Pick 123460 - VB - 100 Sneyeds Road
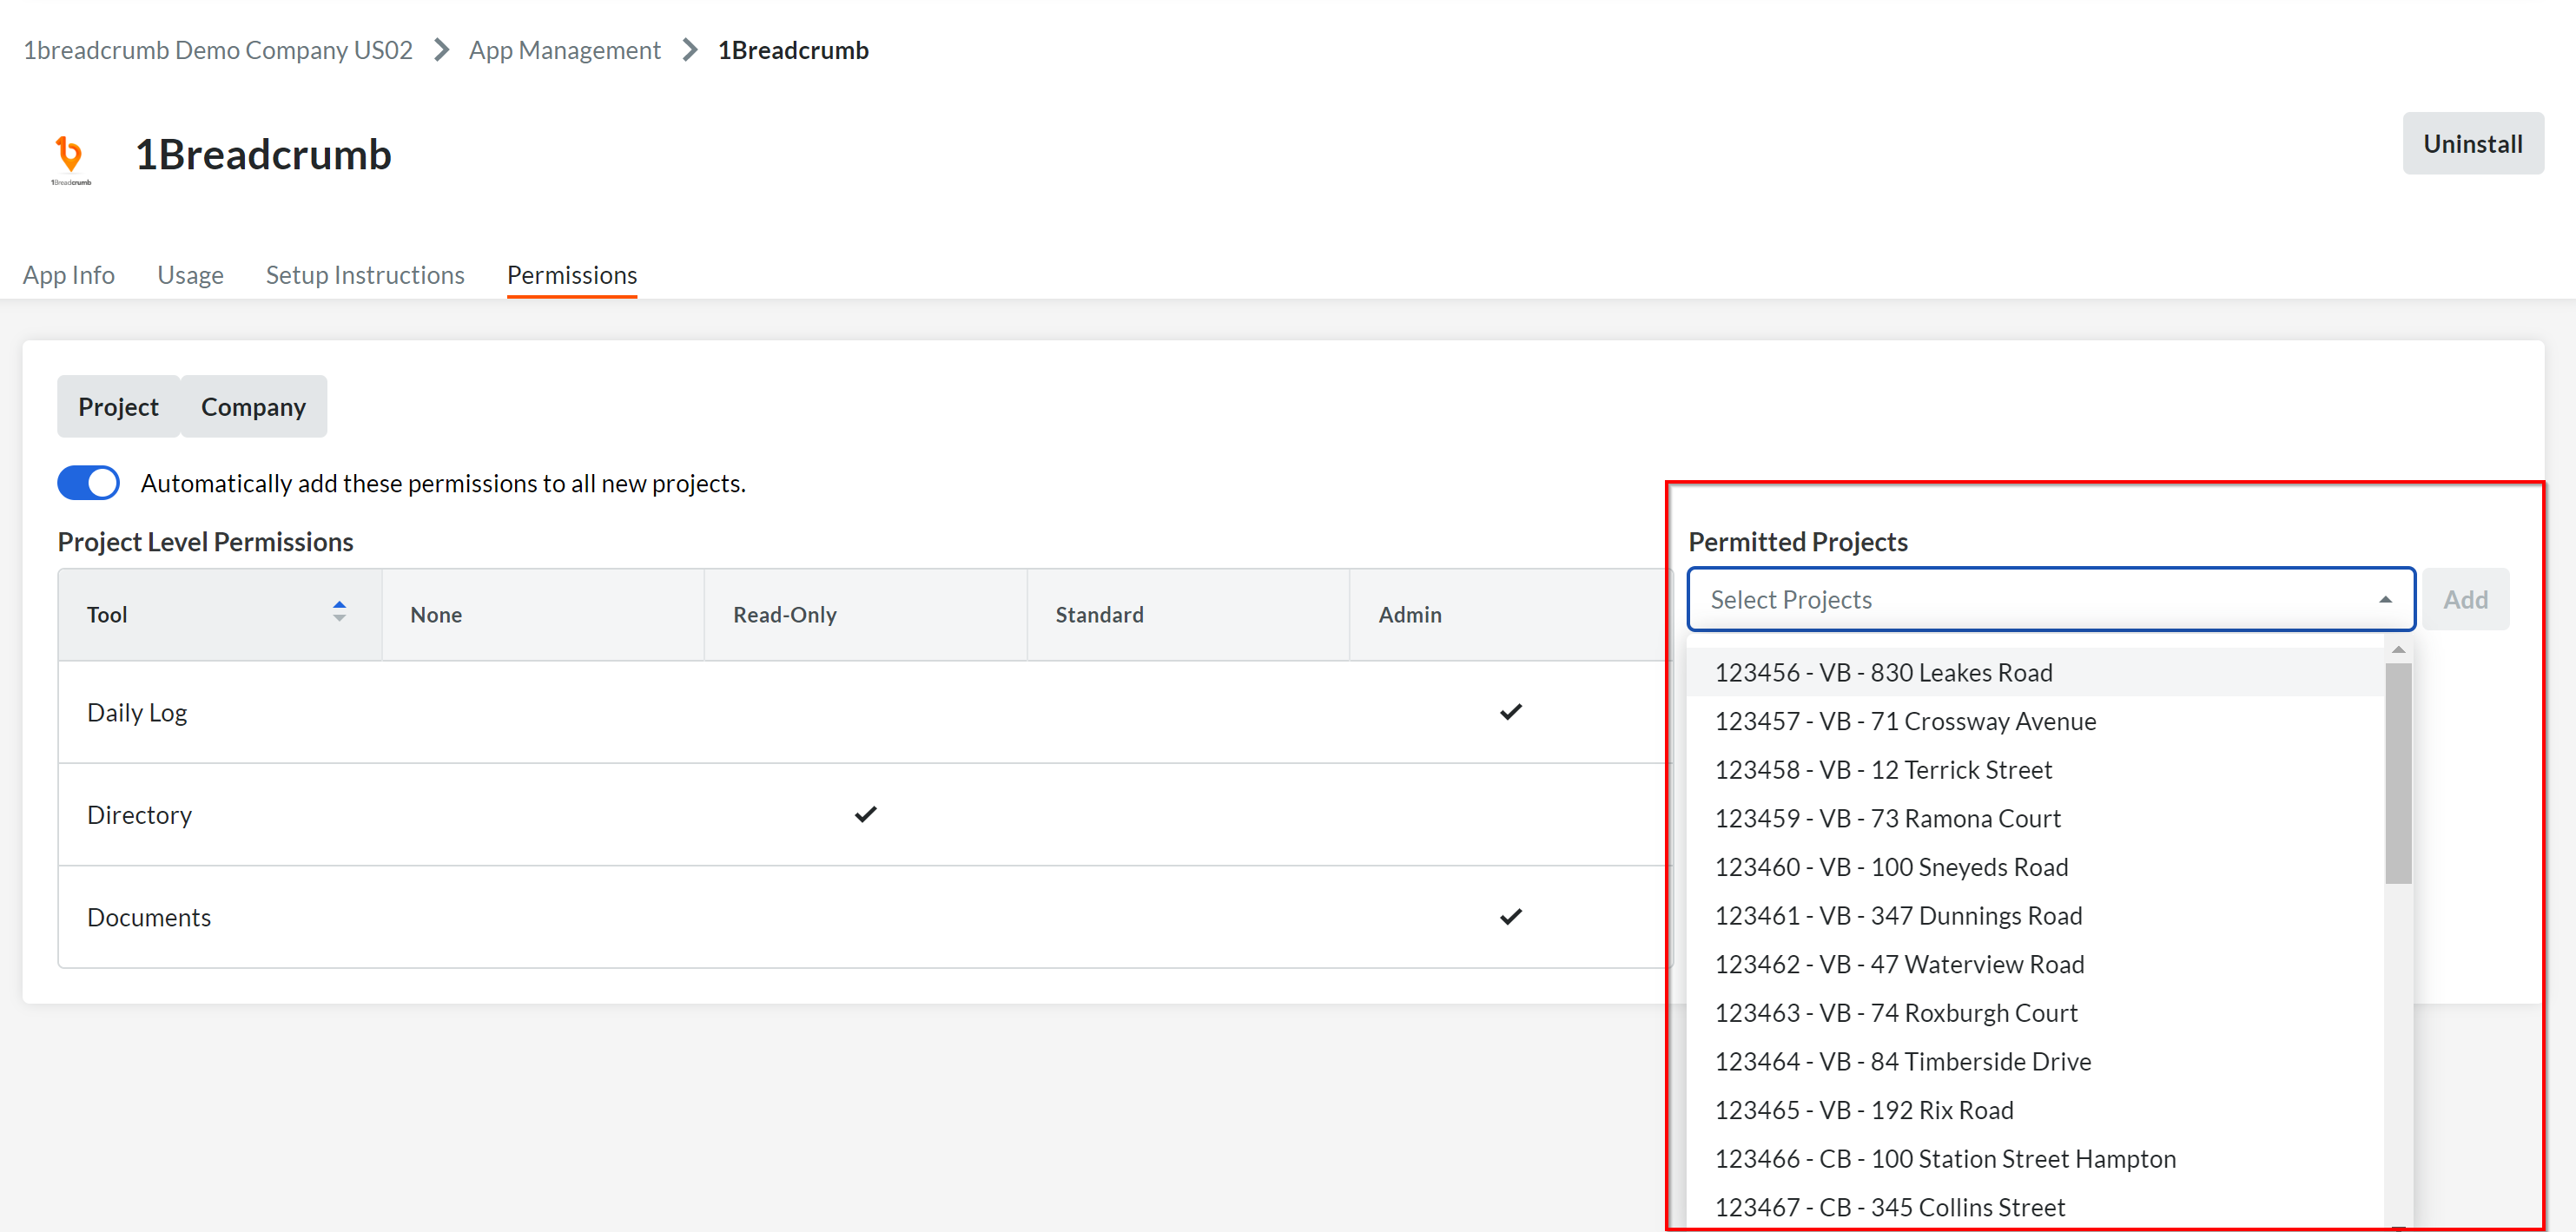The height and width of the screenshot is (1232, 2576). (x=2035, y=867)
